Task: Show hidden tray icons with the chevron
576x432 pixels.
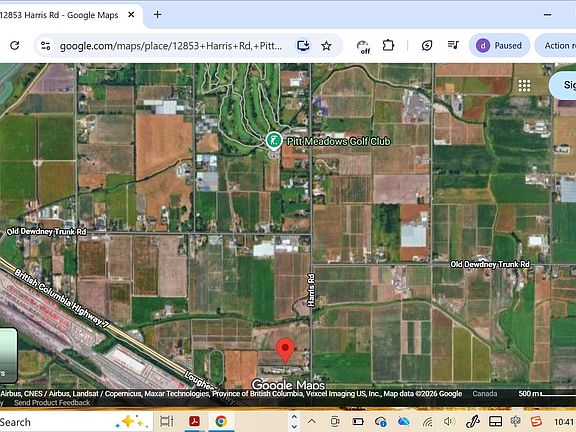Action: coord(312,421)
